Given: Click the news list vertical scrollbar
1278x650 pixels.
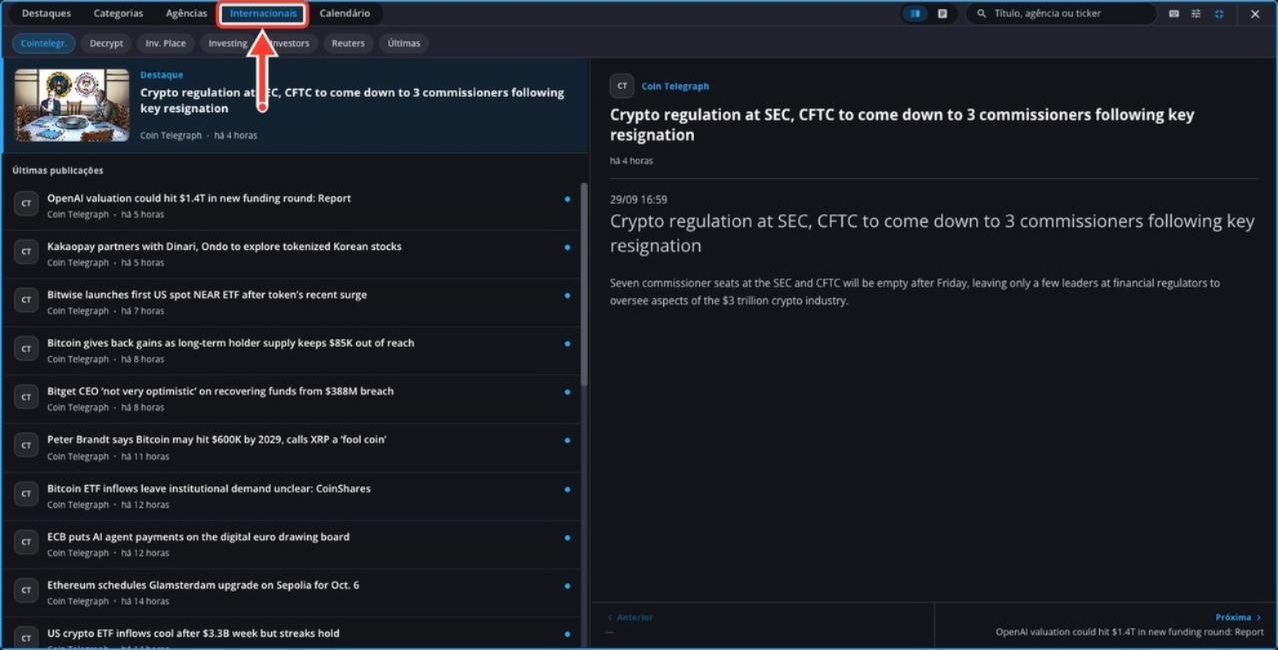Looking at the screenshot, I should 583,285.
